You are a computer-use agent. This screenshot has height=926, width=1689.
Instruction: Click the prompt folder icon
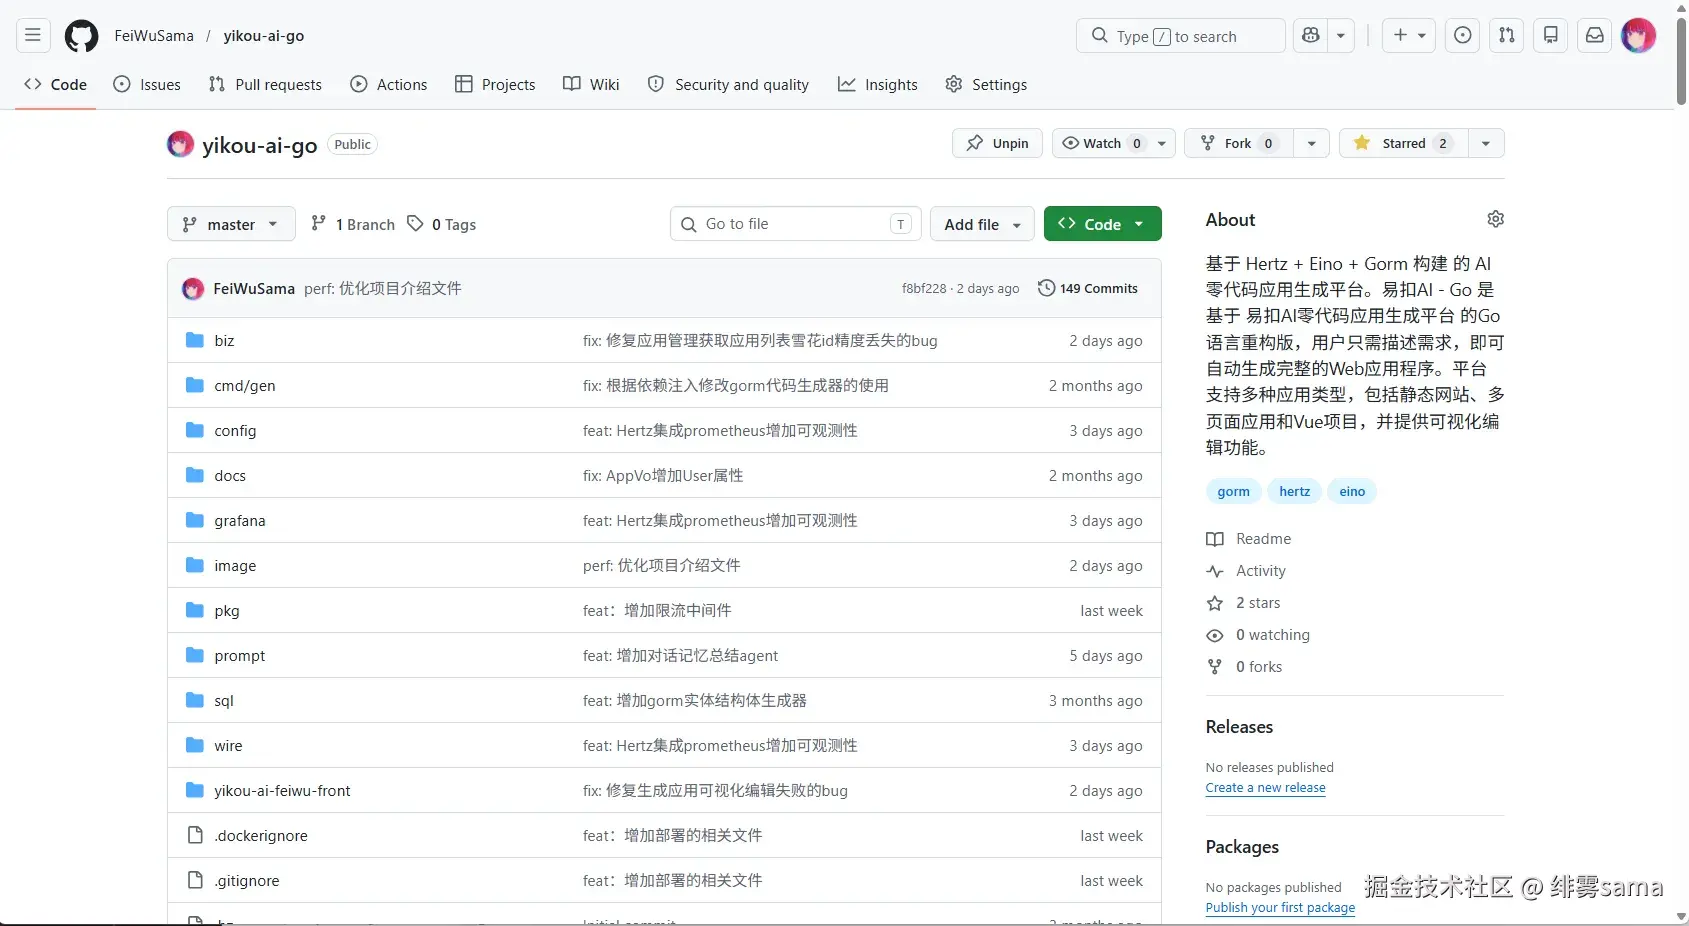[195, 655]
